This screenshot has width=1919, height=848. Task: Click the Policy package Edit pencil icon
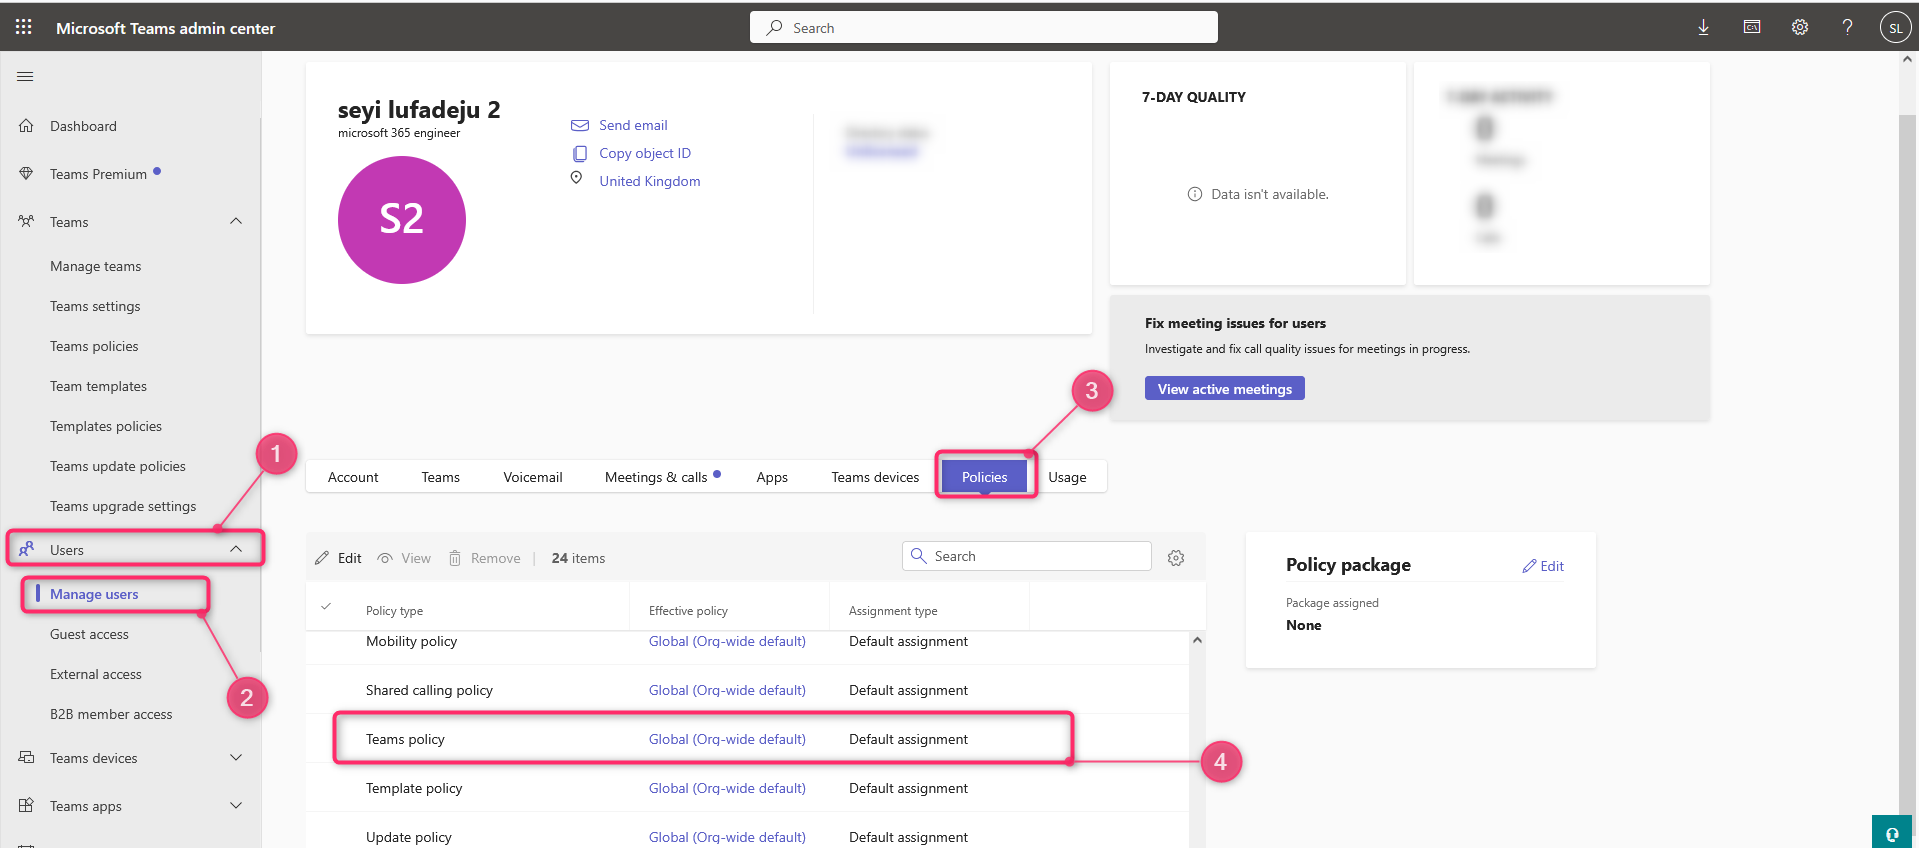point(1529,566)
